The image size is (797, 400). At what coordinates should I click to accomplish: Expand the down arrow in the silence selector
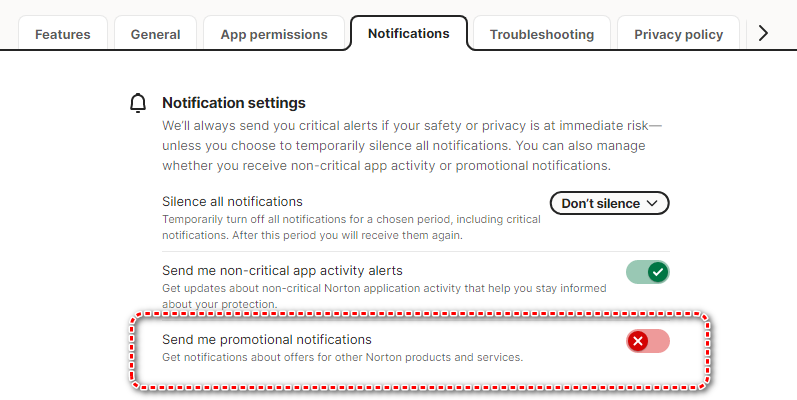coord(653,203)
